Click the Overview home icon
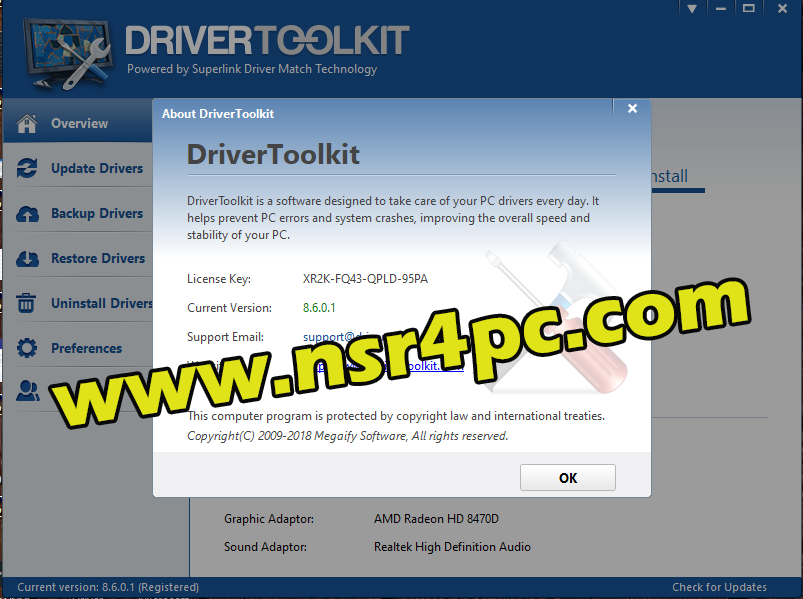This screenshot has width=803, height=599. (27, 123)
